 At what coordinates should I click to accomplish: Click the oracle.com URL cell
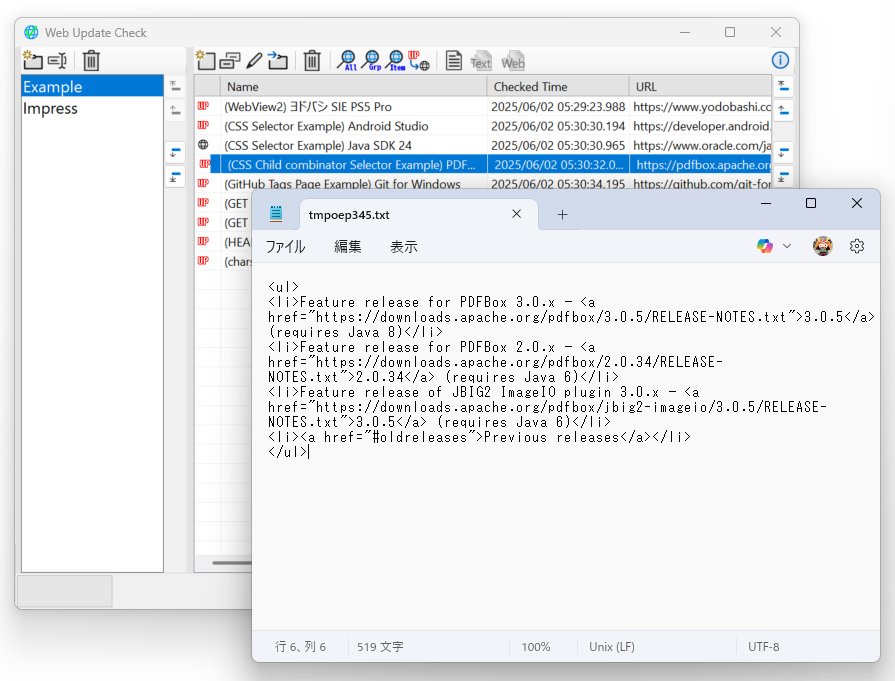click(702, 146)
